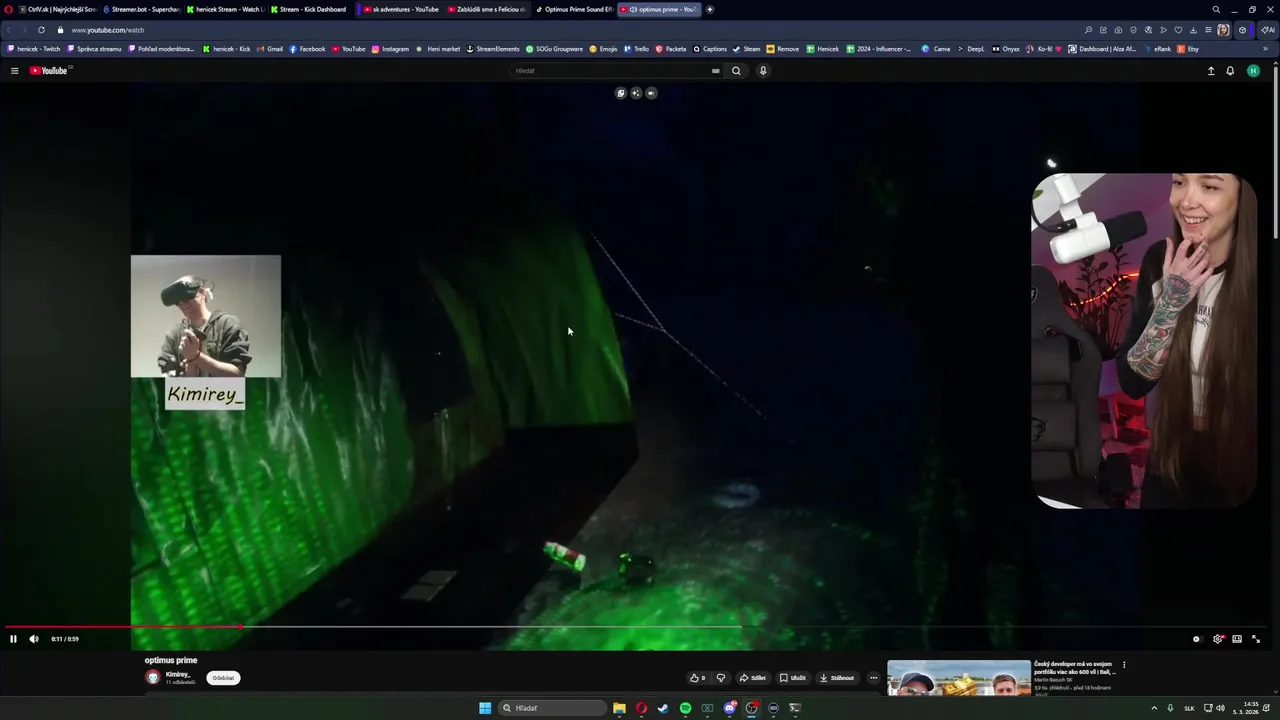The image size is (1280, 720).
Task: Open the Etsy bookmark
Action: [1188, 49]
